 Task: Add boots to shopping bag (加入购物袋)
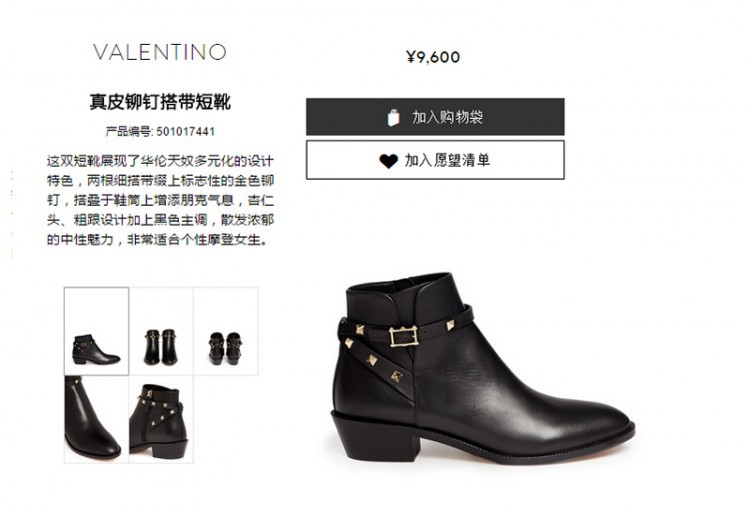pyautogui.click(x=435, y=117)
